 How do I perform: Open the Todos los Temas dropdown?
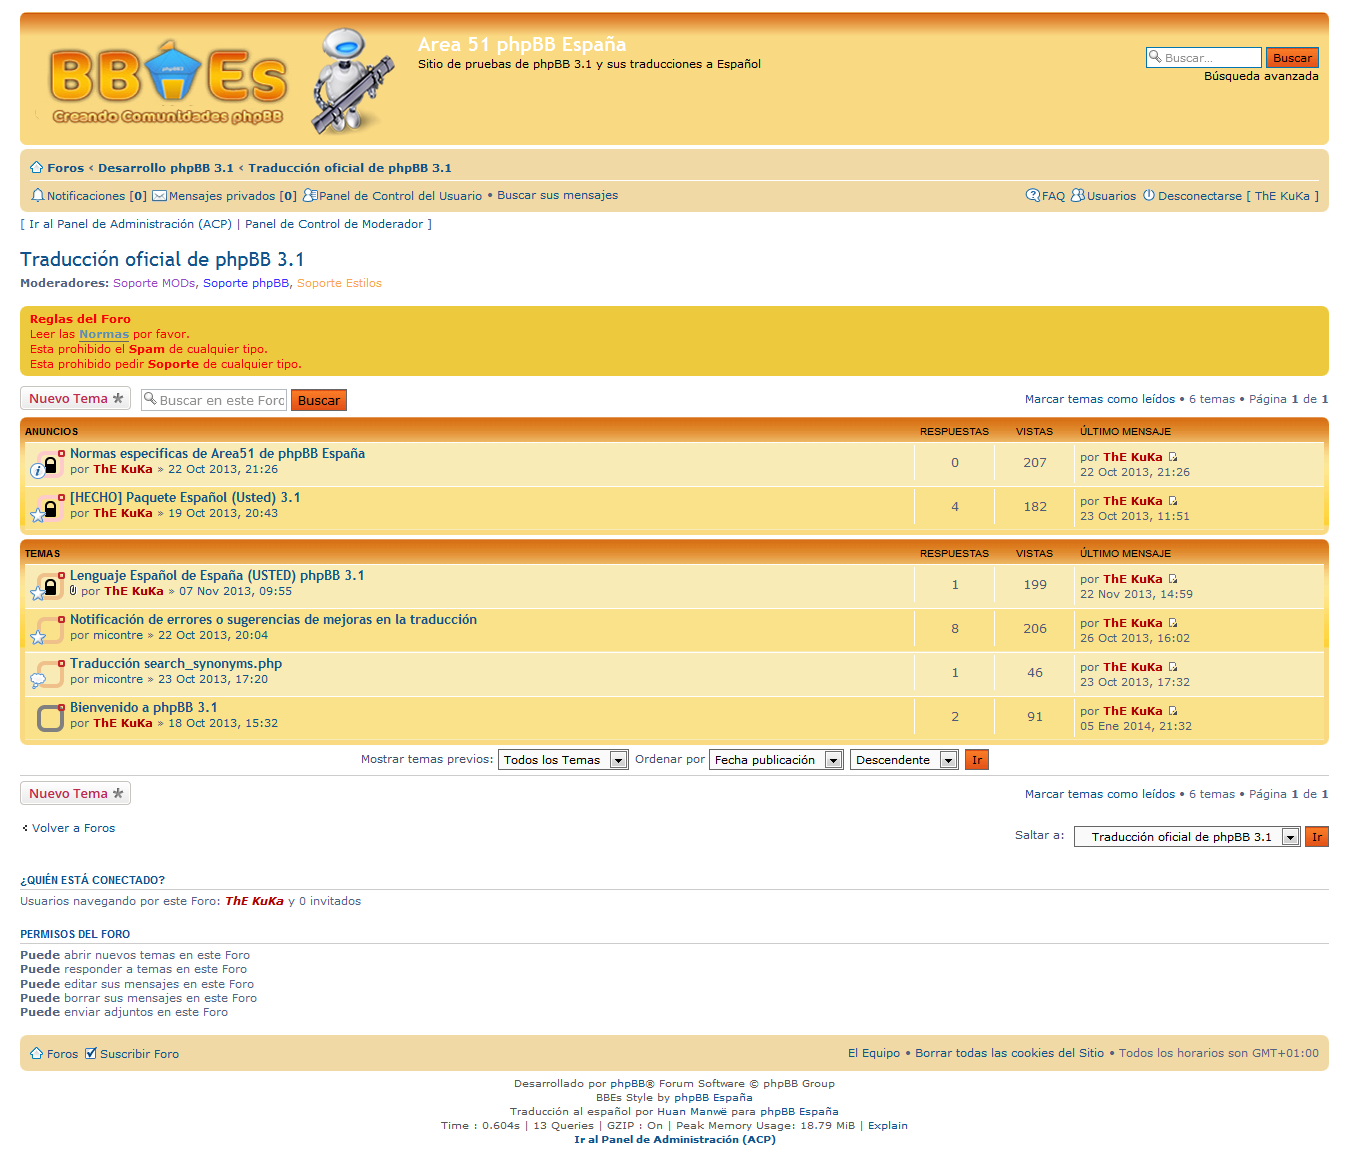(x=563, y=760)
